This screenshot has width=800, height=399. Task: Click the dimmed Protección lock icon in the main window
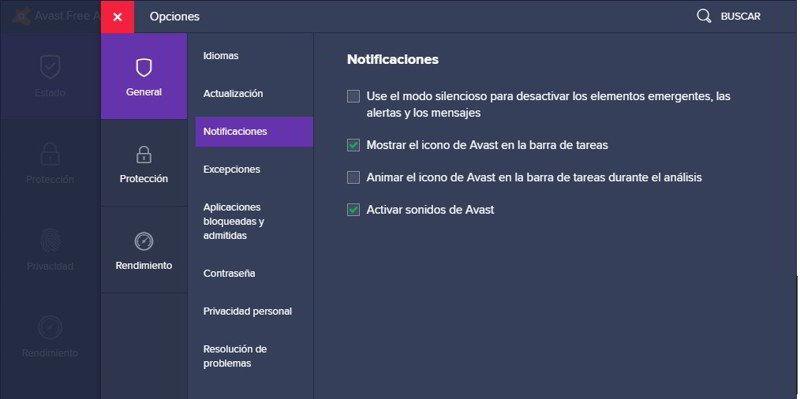[x=50, y=154]
